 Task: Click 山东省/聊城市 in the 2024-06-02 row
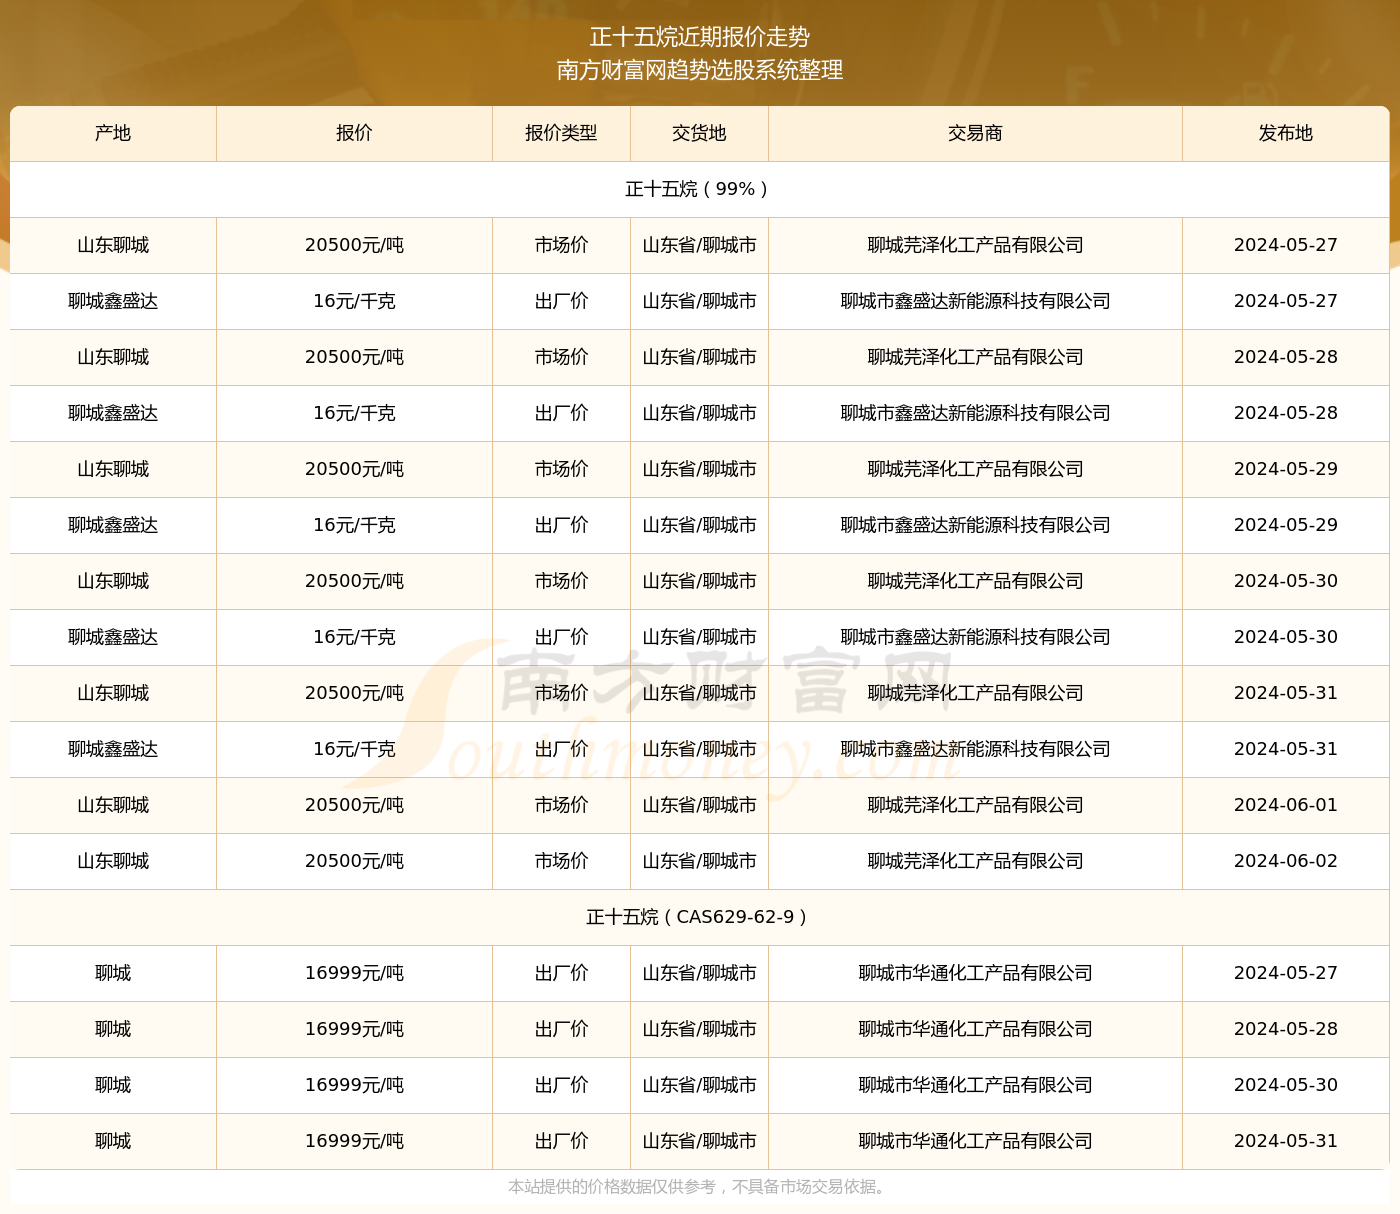(699, 861)
